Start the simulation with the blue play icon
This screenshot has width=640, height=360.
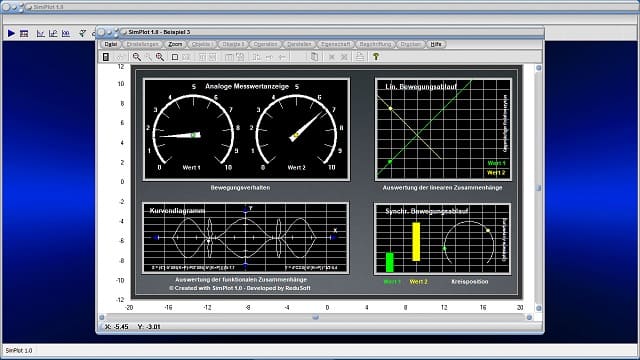(11, 33)
